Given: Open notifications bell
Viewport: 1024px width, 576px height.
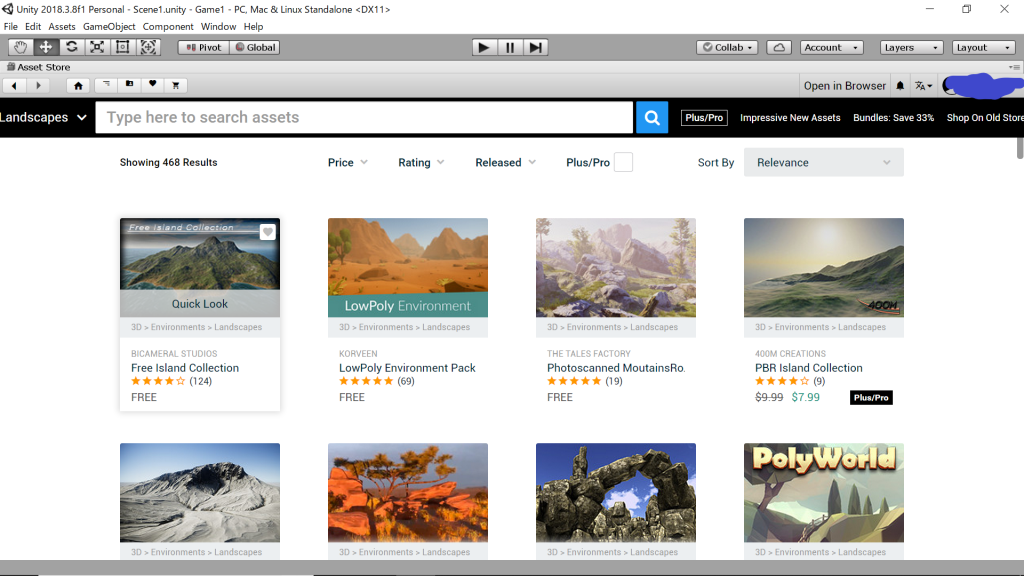Looking at the screenshot, I should pyautogui.click(x=900, y=86).
